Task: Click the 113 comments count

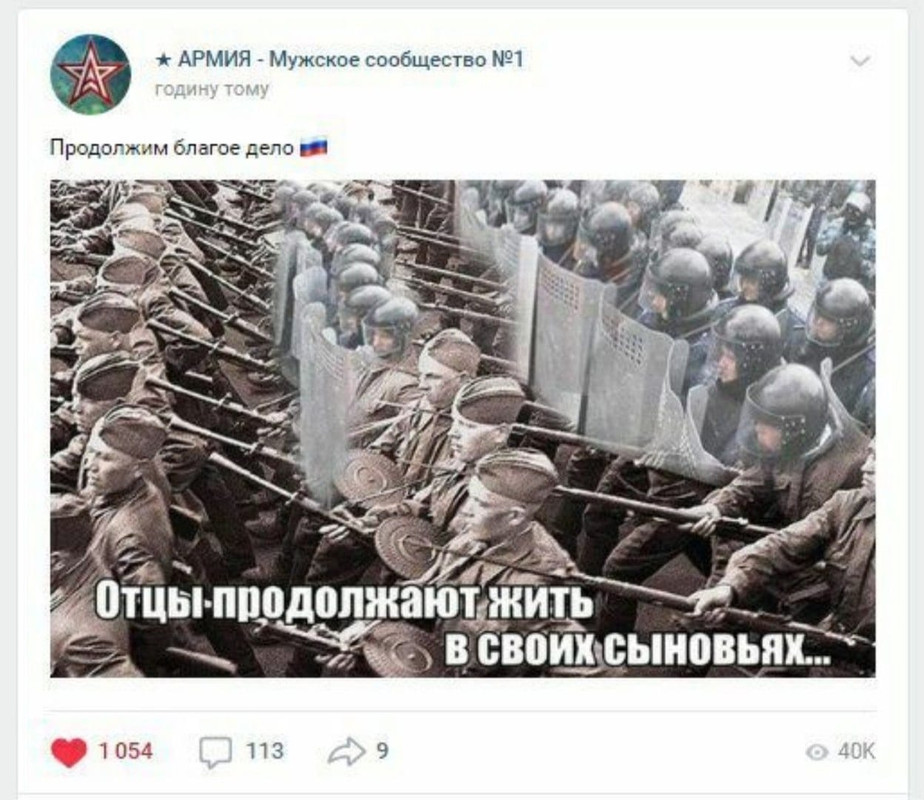Action: click(x=265, y=751)
